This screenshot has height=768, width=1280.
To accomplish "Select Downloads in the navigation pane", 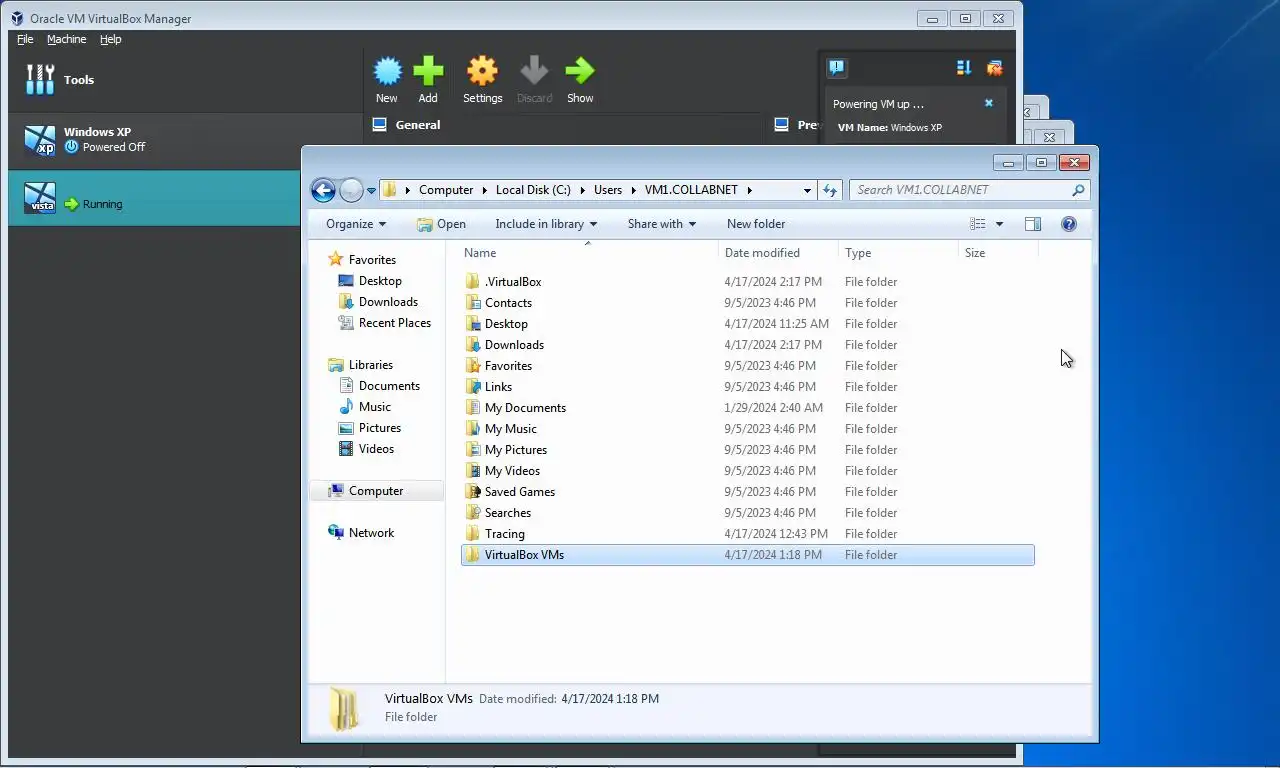I will 388,302.
